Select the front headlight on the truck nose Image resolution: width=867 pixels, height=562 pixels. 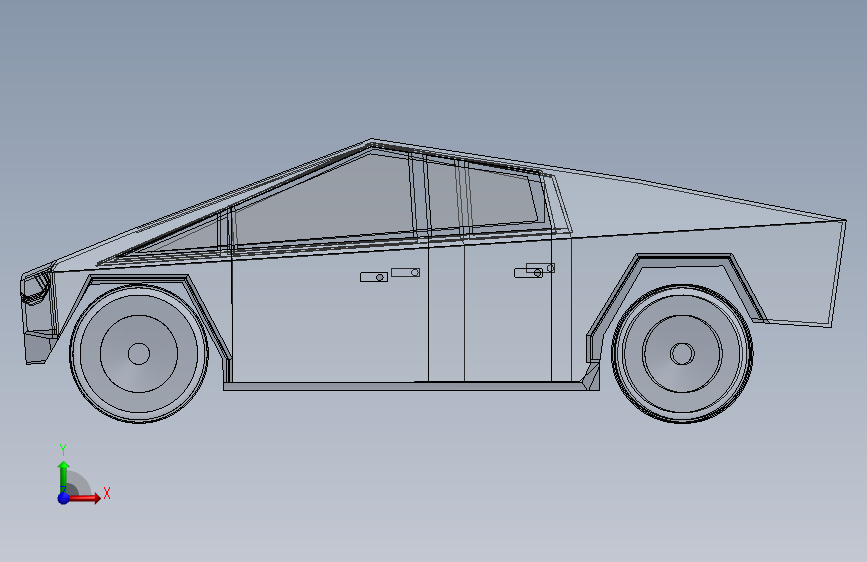[x=35, y=288]
